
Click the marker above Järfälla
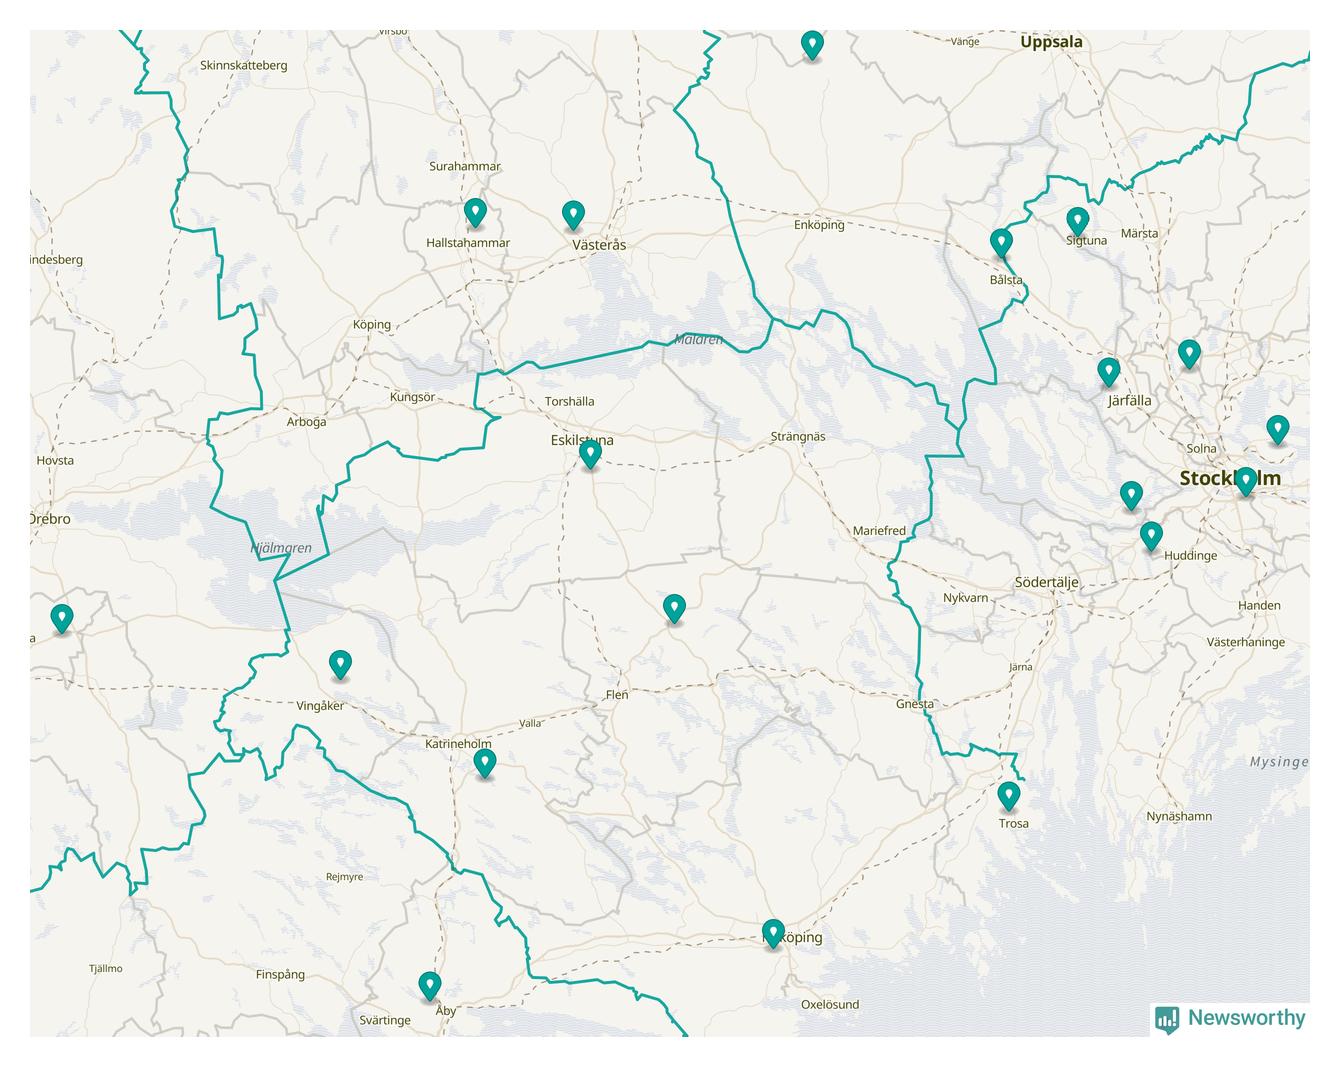tap(1108, 371)
